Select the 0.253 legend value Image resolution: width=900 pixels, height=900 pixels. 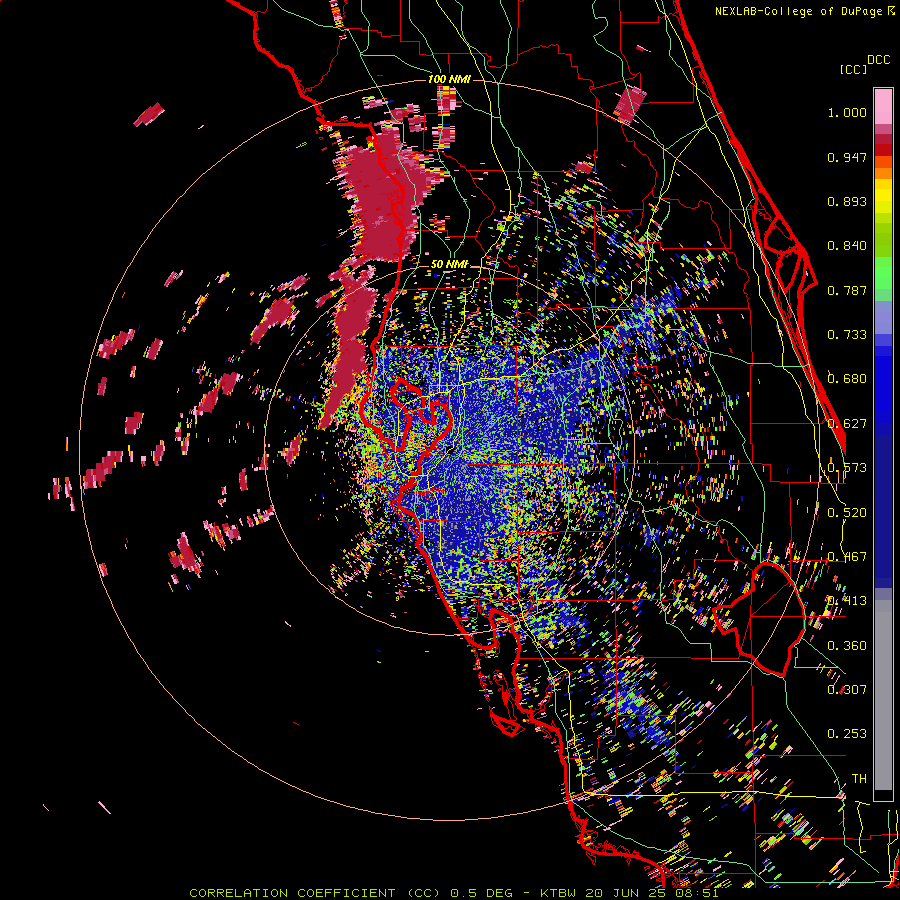click(847, 734)
